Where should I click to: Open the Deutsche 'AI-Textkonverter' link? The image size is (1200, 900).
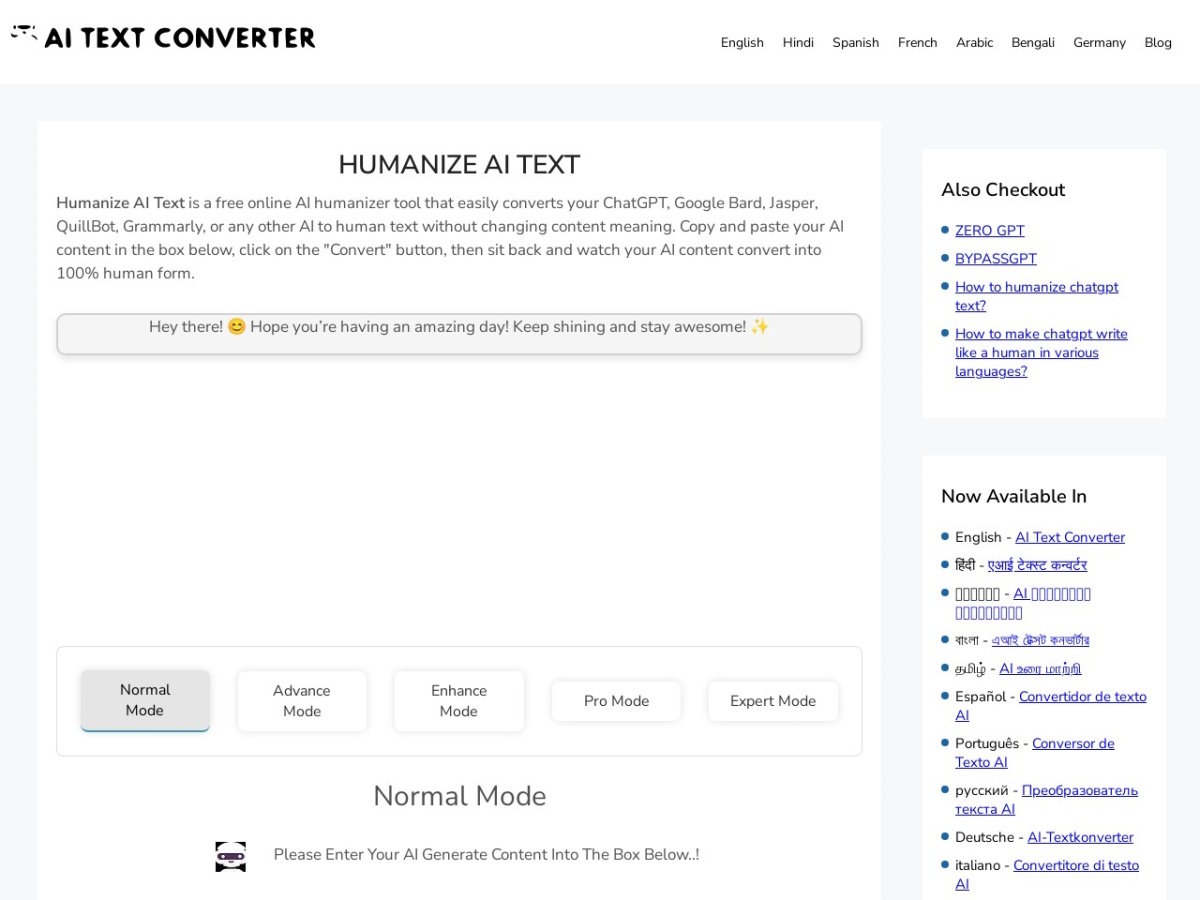(1080, 837)
